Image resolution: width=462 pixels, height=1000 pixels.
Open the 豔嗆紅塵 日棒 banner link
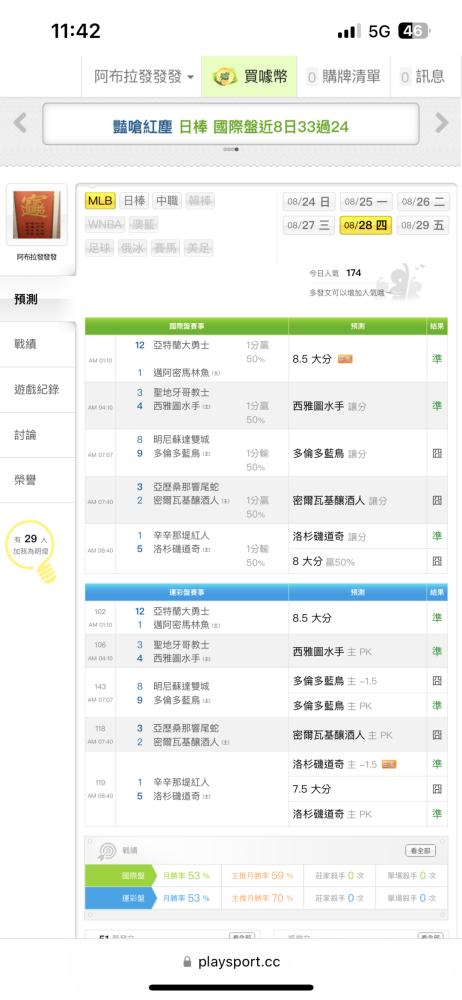tap(231, 126)
